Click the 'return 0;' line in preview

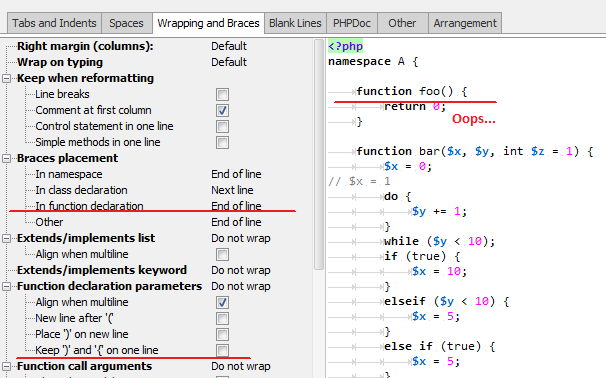[x=415, y=106]
